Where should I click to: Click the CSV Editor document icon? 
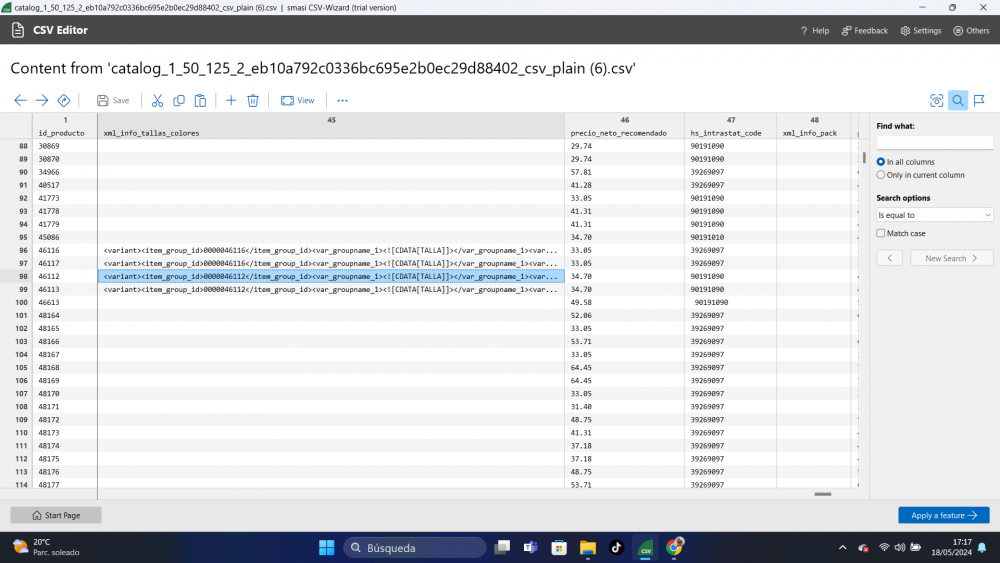[x=18, y=30]
